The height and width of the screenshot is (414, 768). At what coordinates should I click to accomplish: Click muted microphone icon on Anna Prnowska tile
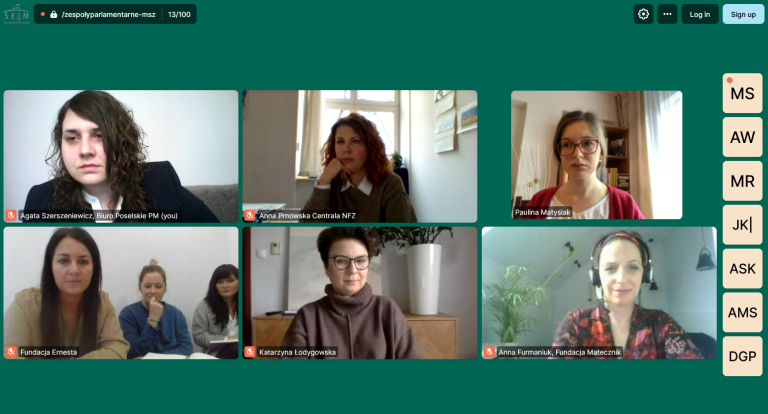click(x=250, y=216)
